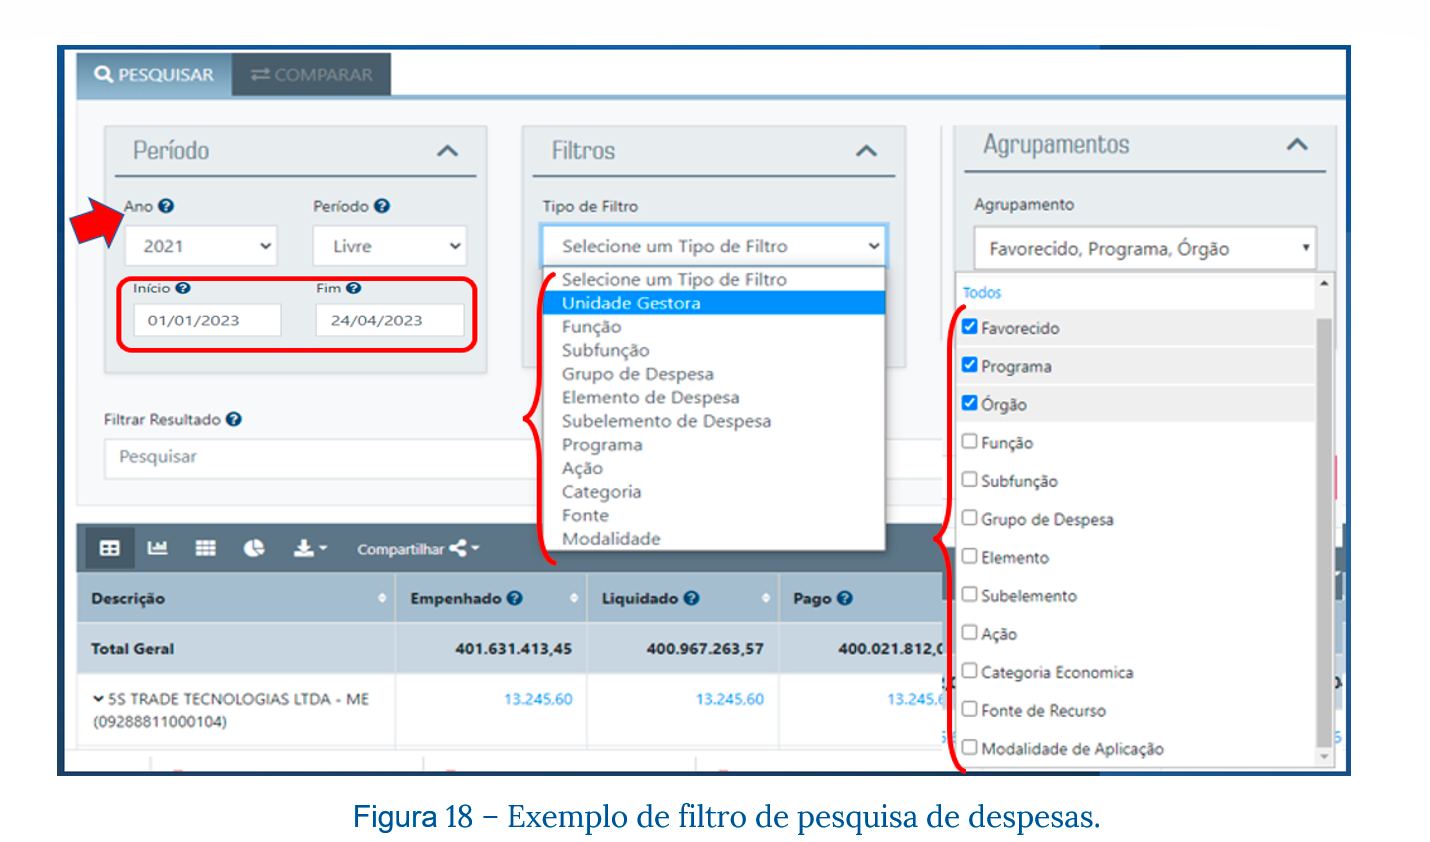Check the Função grouping checkbox
1430x842 pixels.
(x=969, y=441)
